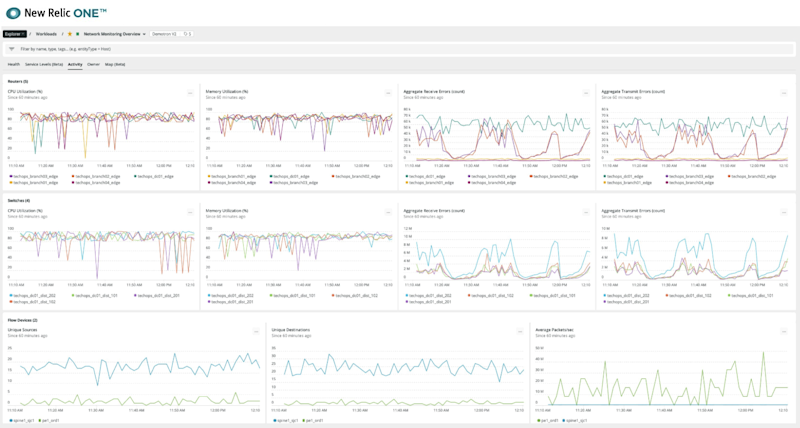Click the Average Packets/sec chart title

click(x=555, y=330)
